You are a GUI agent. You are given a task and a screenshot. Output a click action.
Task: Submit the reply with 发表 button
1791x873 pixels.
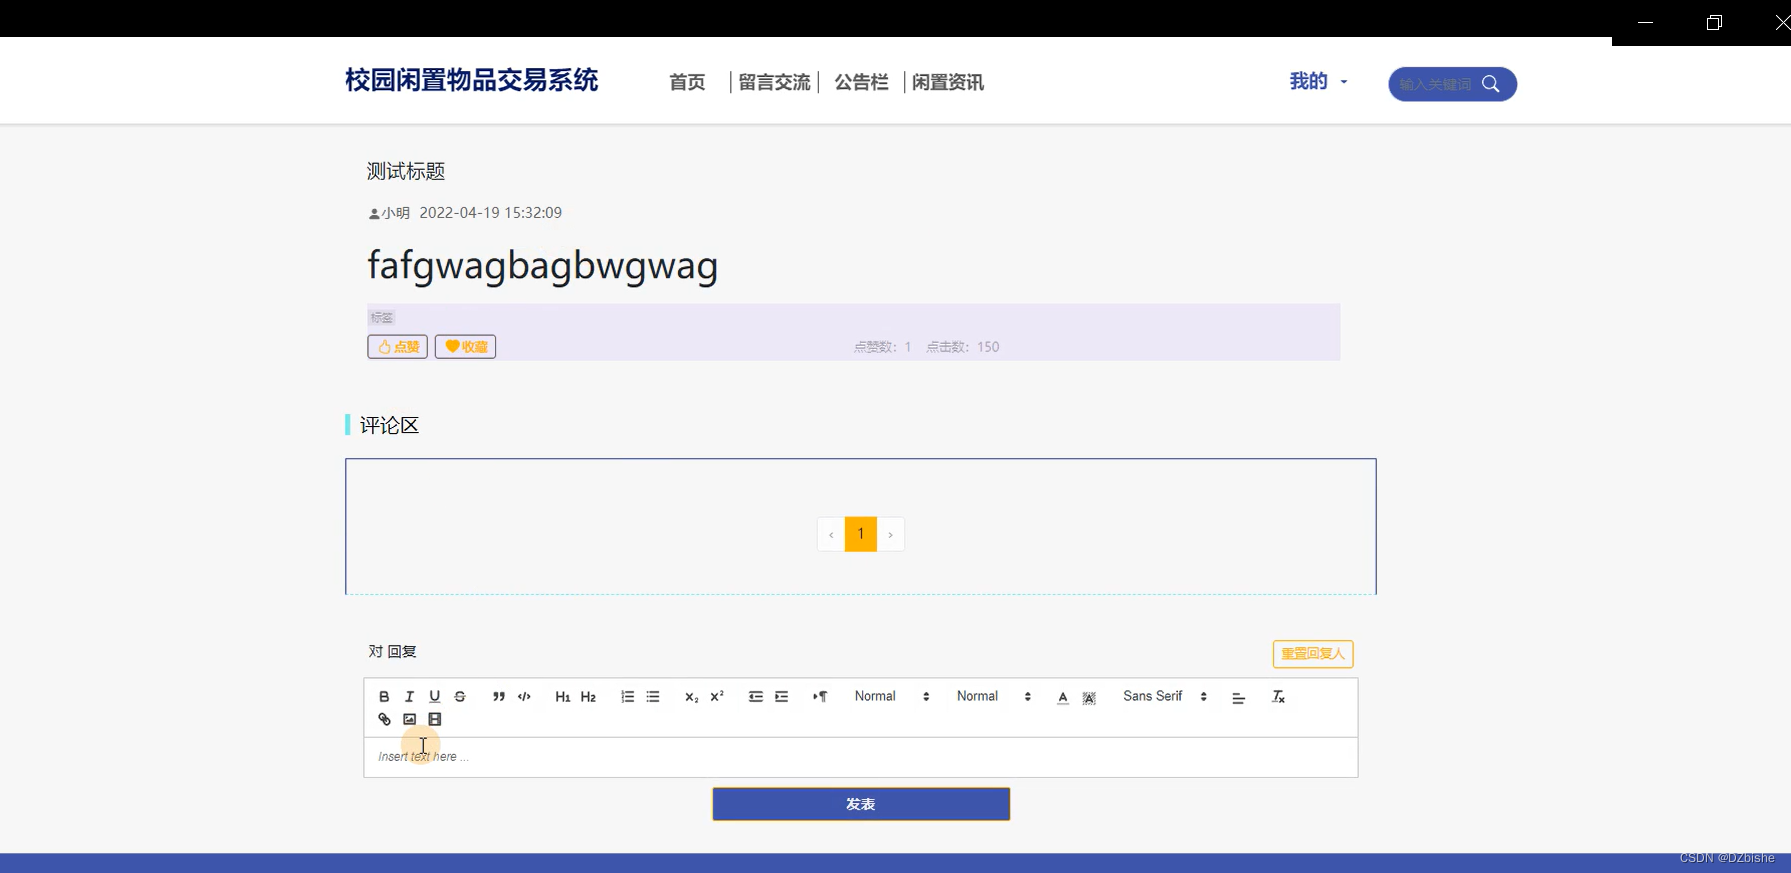coord(861,804)
